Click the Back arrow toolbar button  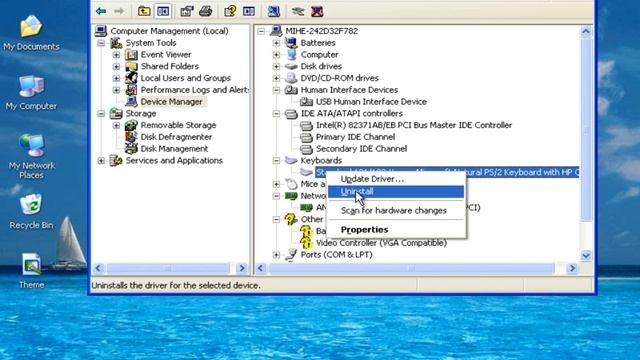click(x=101, y=11)
